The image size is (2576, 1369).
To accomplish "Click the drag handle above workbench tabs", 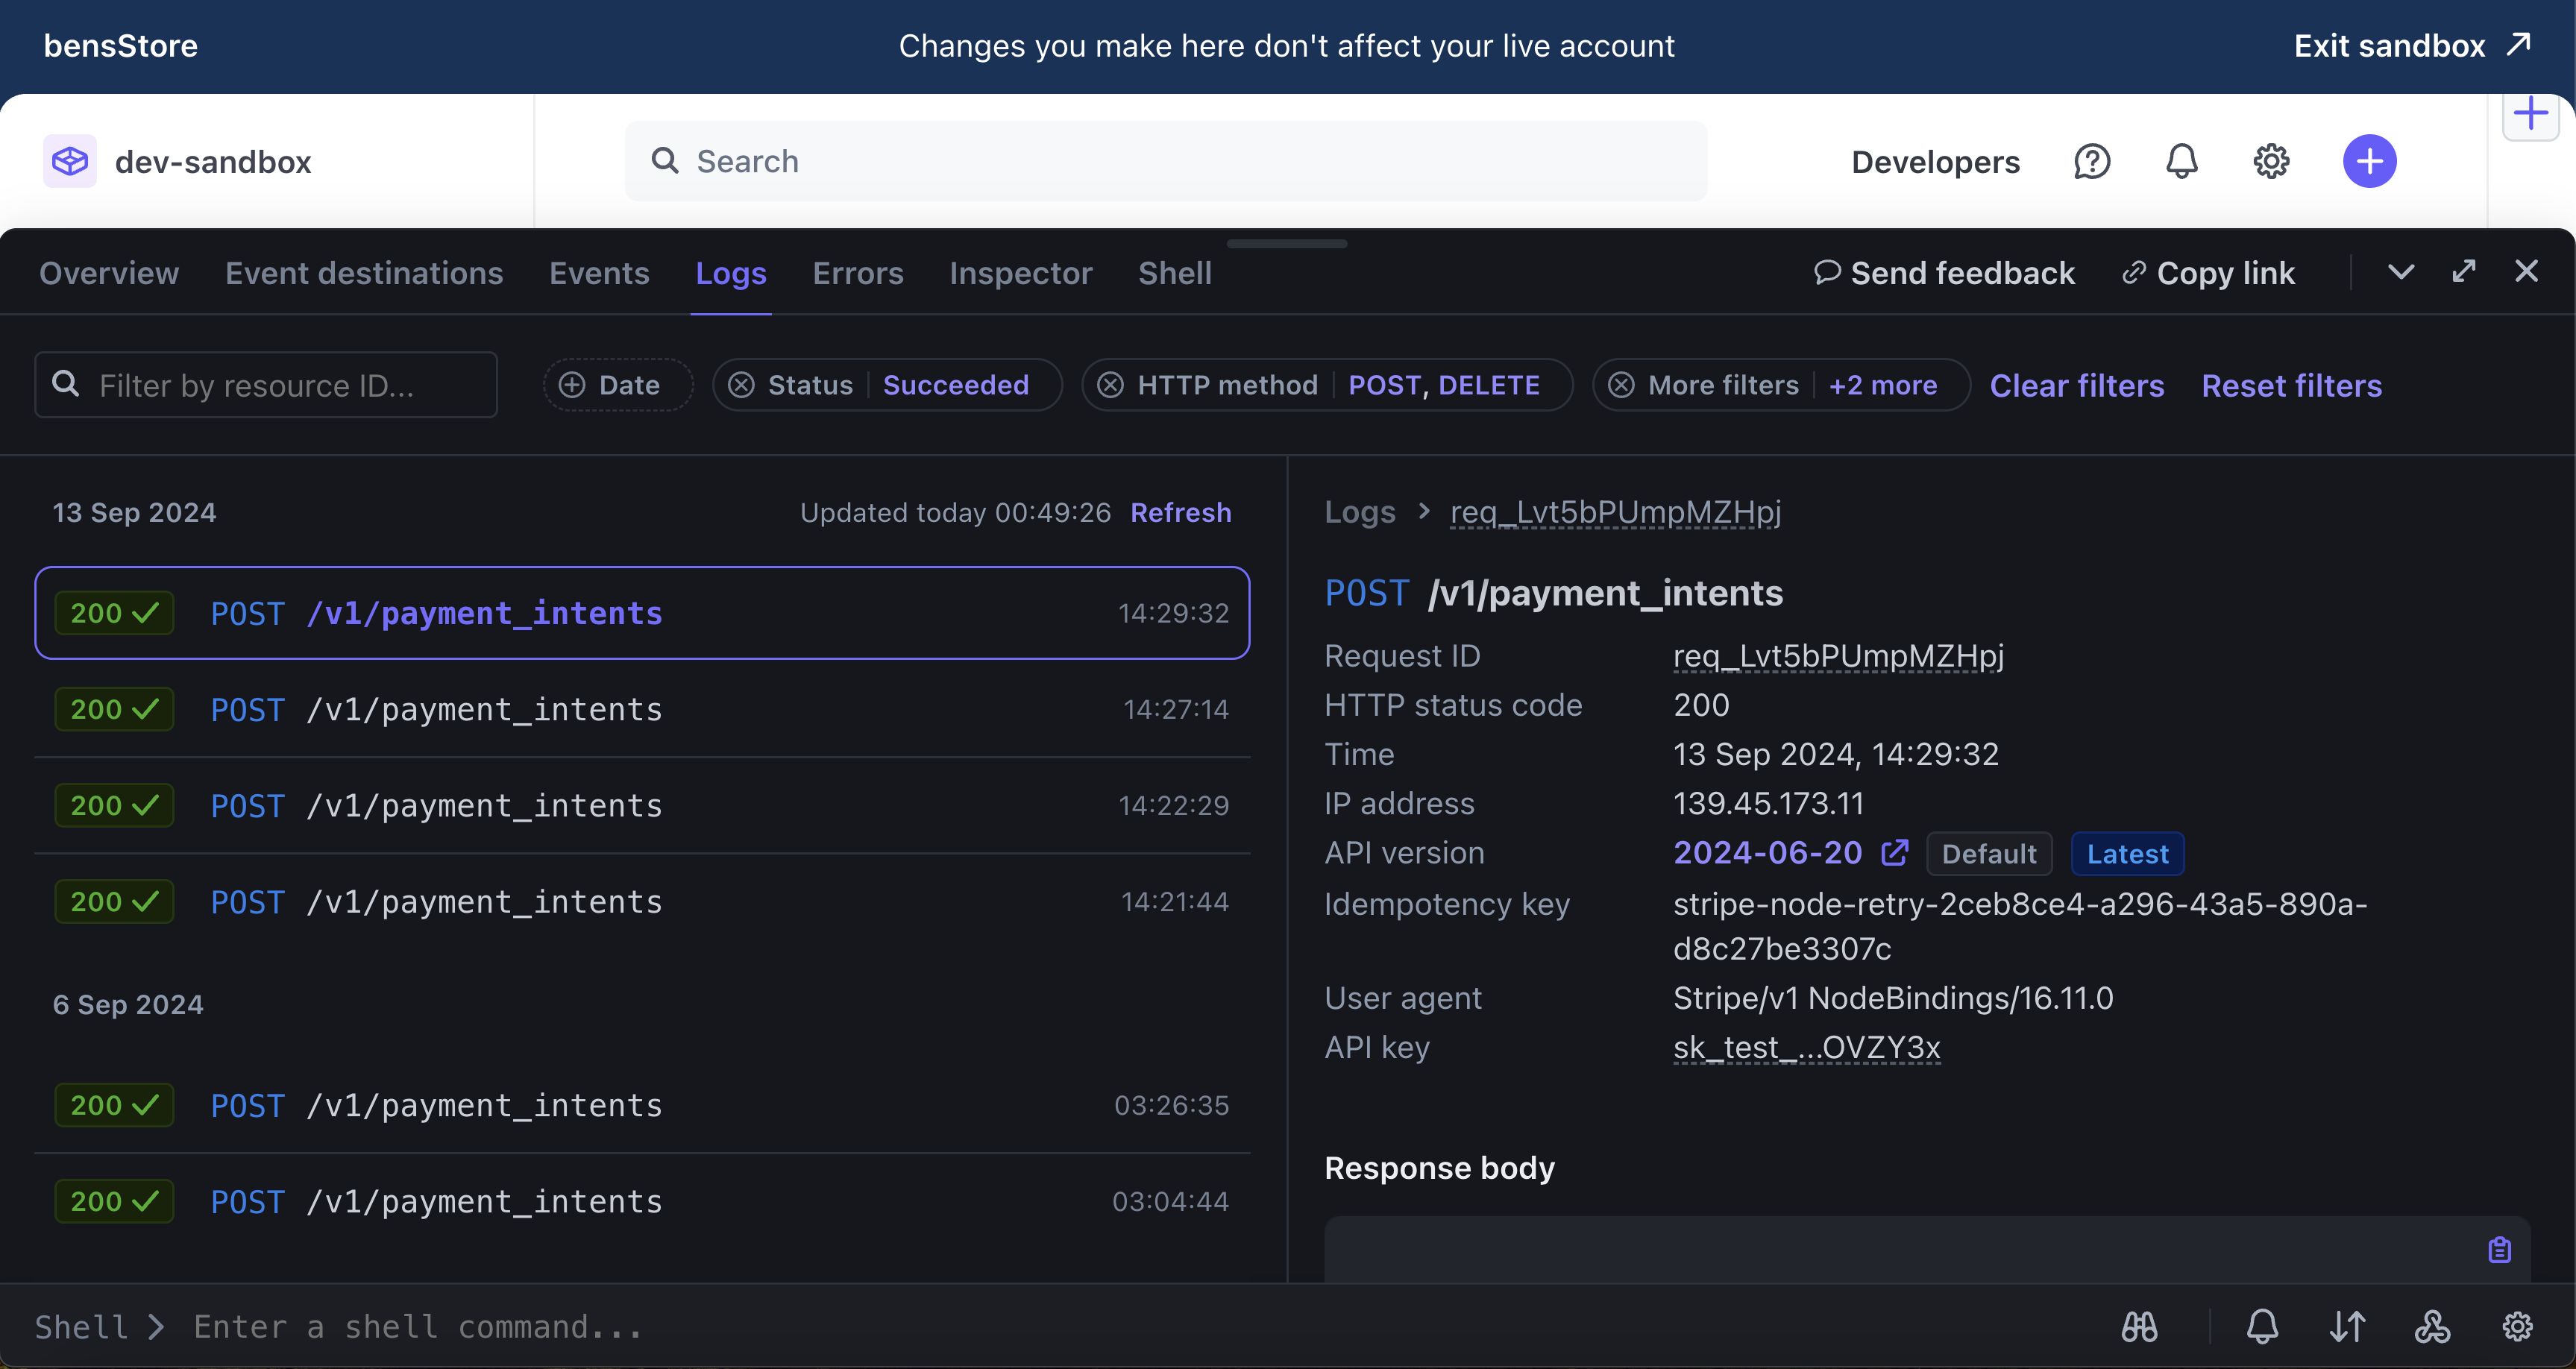I will point(1287,243).
